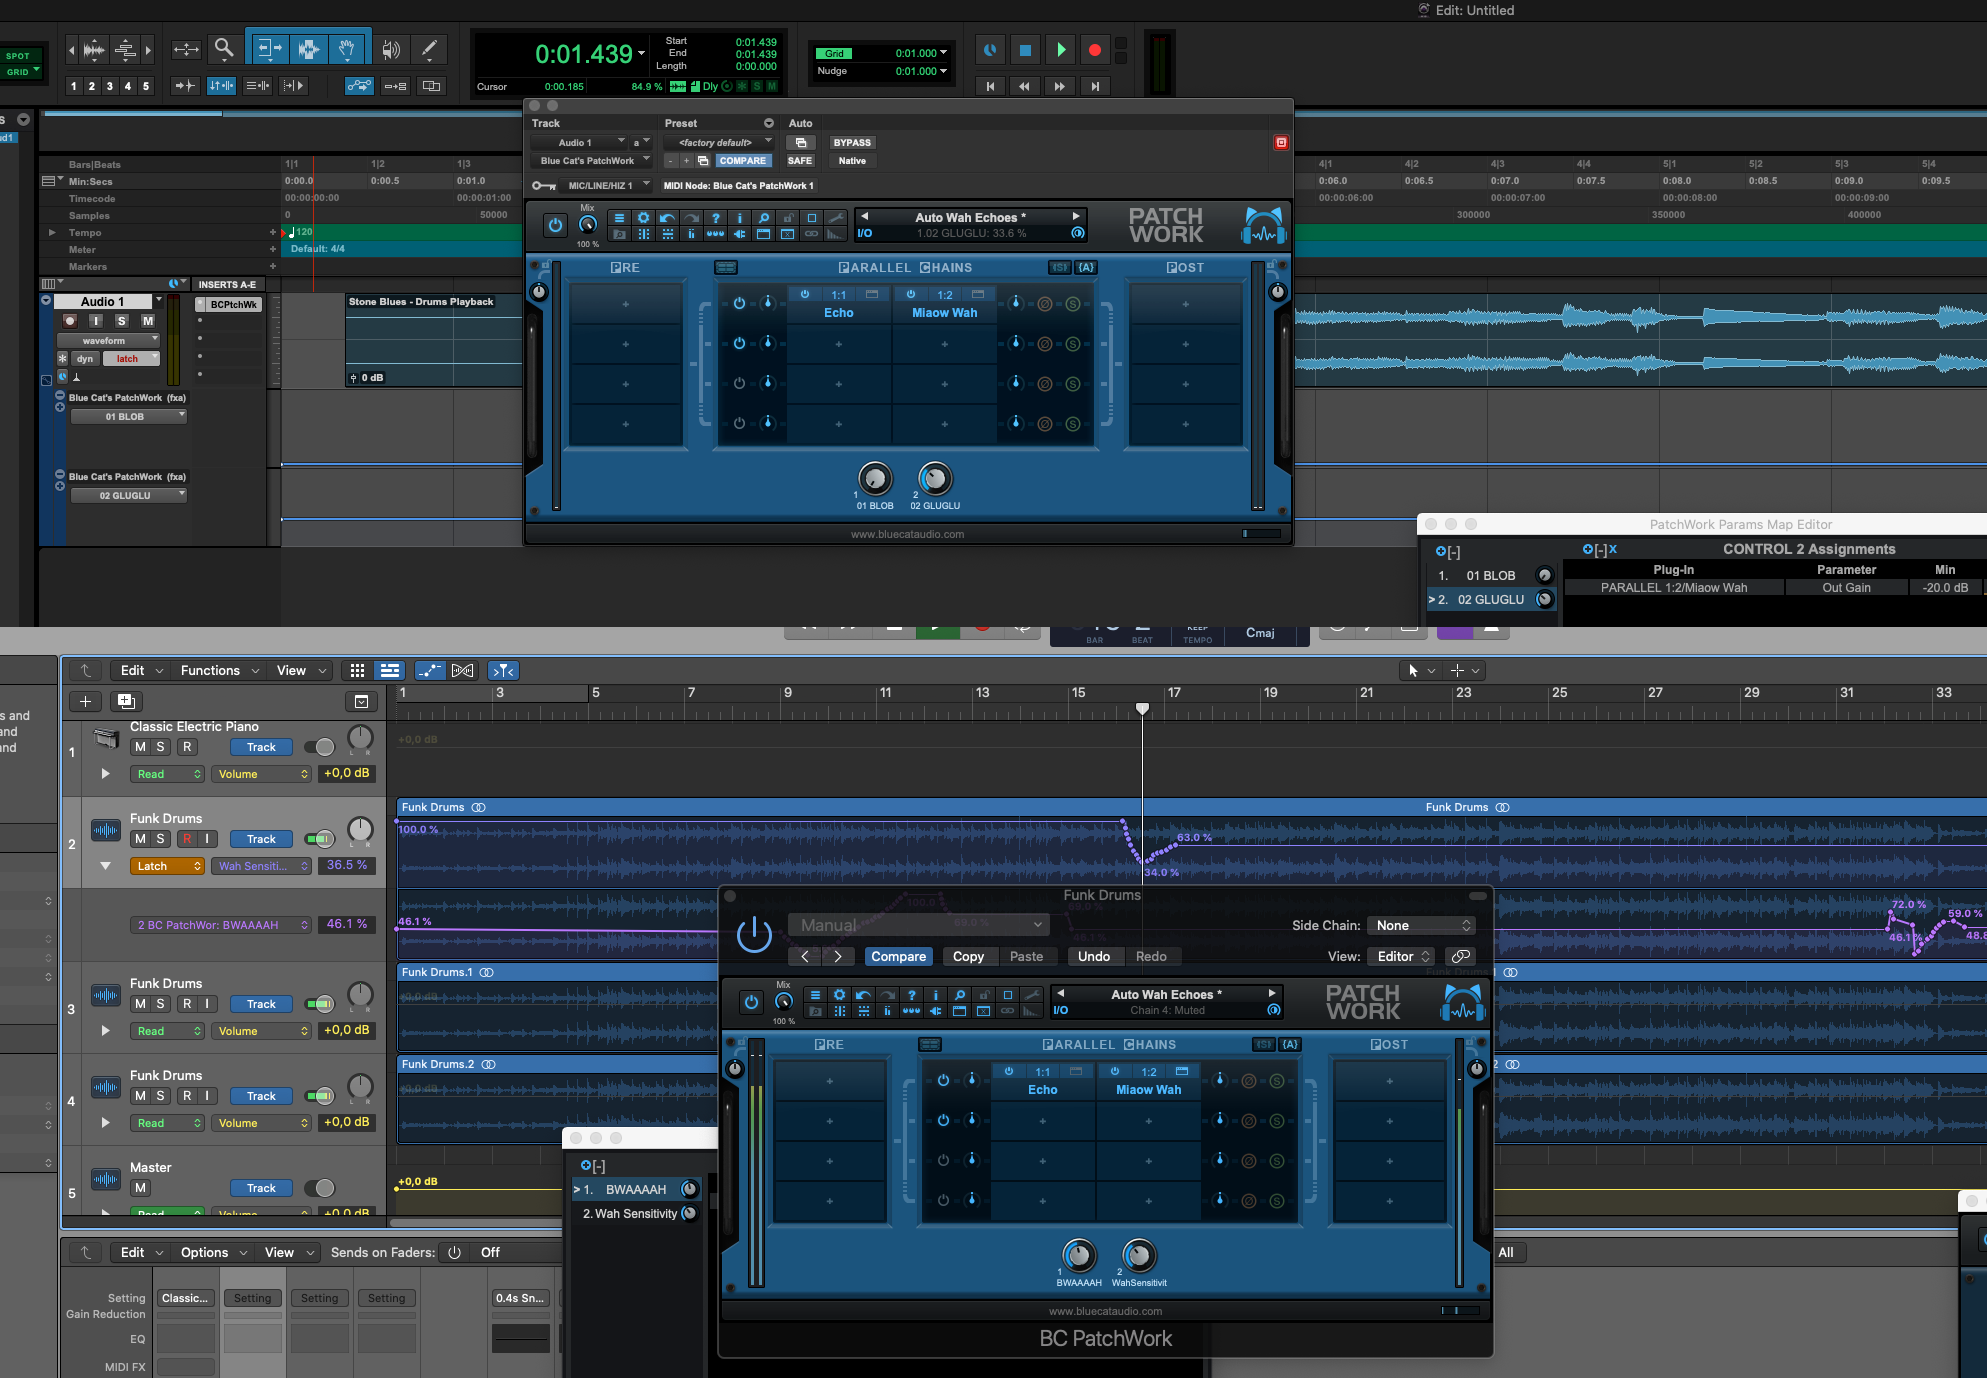Select the Pro Tools Zoomer tool
Image resolution: width=1987 pixels, height=1378 pixels.
pyautogui.click(x=224, y=48)
